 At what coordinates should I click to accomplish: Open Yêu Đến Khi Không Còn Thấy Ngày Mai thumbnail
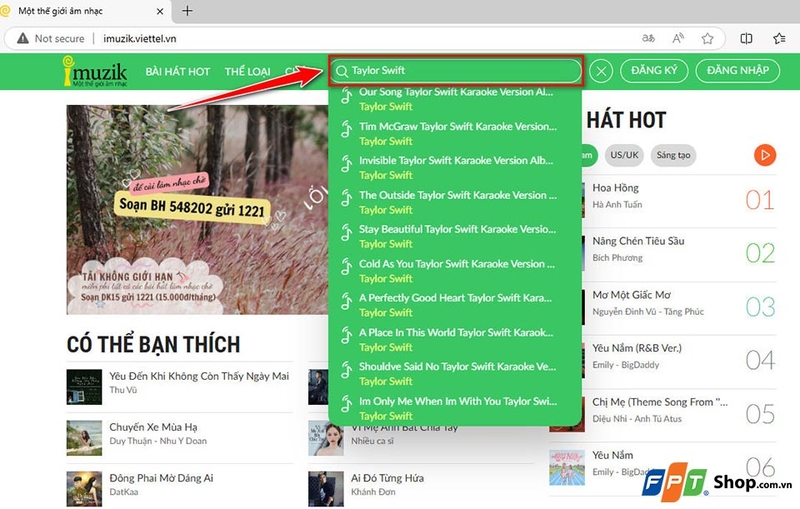tap(84, 387)
